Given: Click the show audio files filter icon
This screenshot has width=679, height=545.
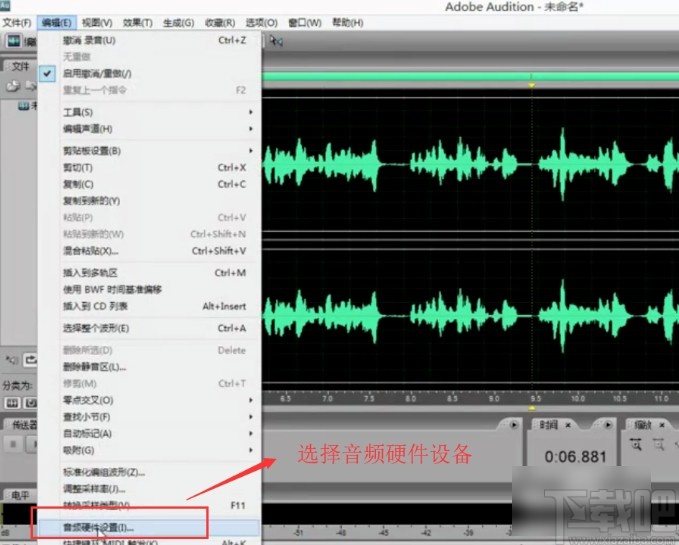Looking at the screenshot, I should click(12, 403).
